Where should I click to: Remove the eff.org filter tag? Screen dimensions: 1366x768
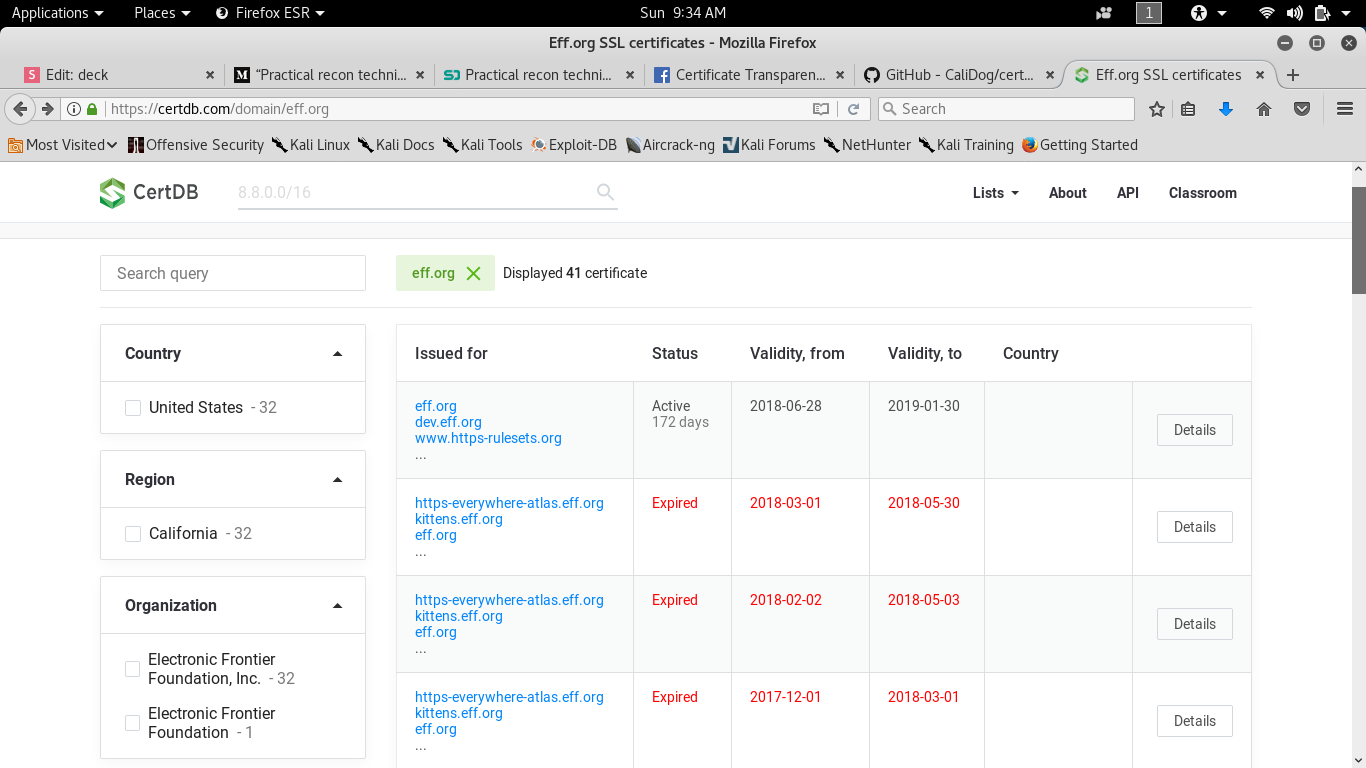tap(473, 273)
